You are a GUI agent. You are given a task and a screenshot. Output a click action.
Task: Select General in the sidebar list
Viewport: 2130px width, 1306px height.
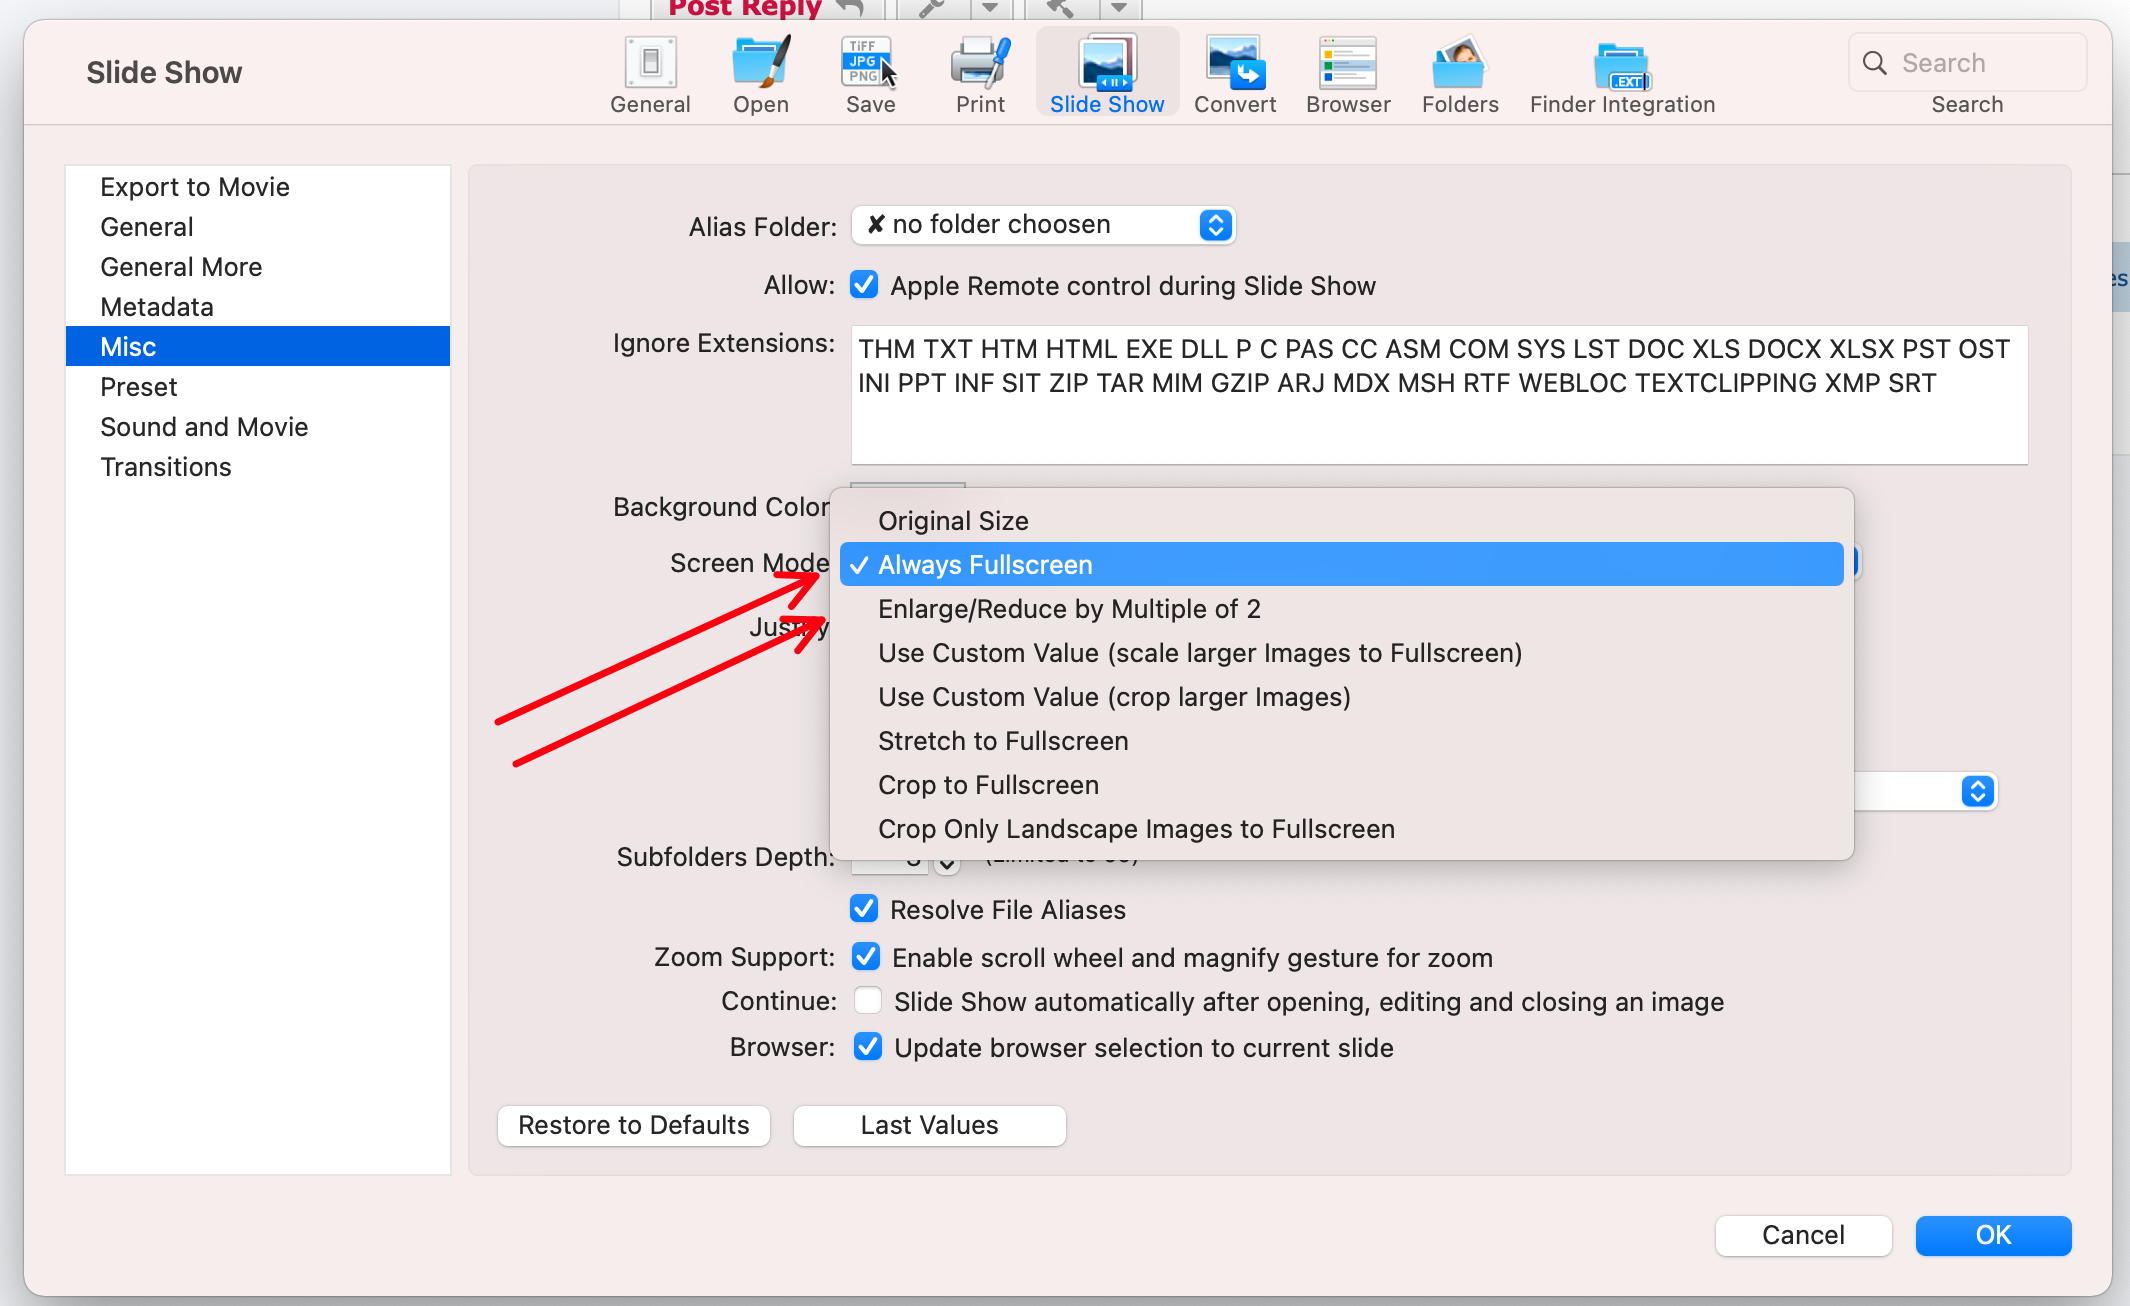pyautogui.click(x=258, y=227)
